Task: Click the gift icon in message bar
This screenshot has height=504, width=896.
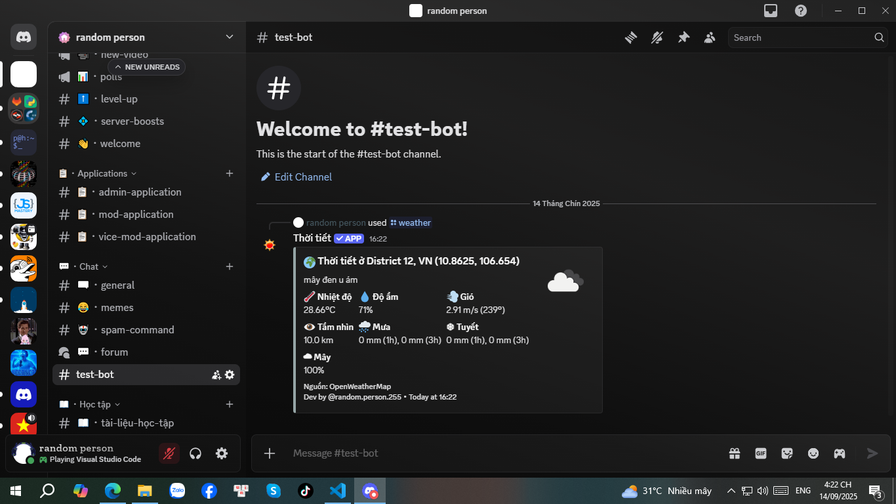Action: (734, 453)
